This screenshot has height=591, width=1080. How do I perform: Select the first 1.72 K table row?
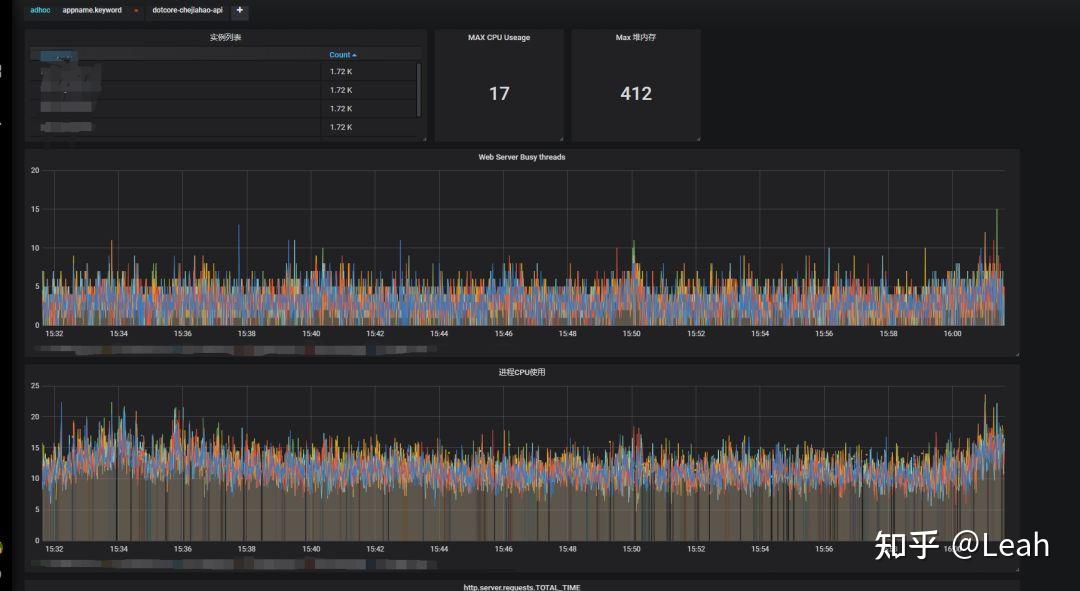pos(225,72)
